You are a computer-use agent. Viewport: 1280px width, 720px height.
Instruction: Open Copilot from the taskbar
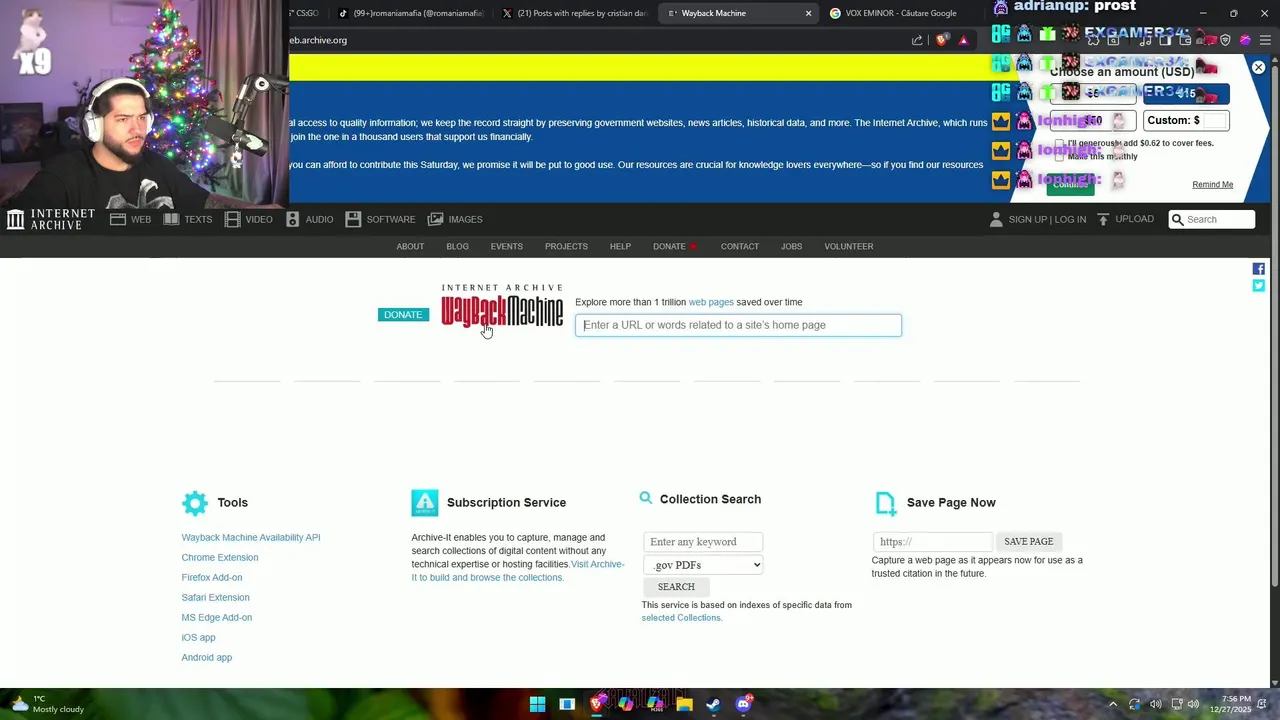point(626,704)
